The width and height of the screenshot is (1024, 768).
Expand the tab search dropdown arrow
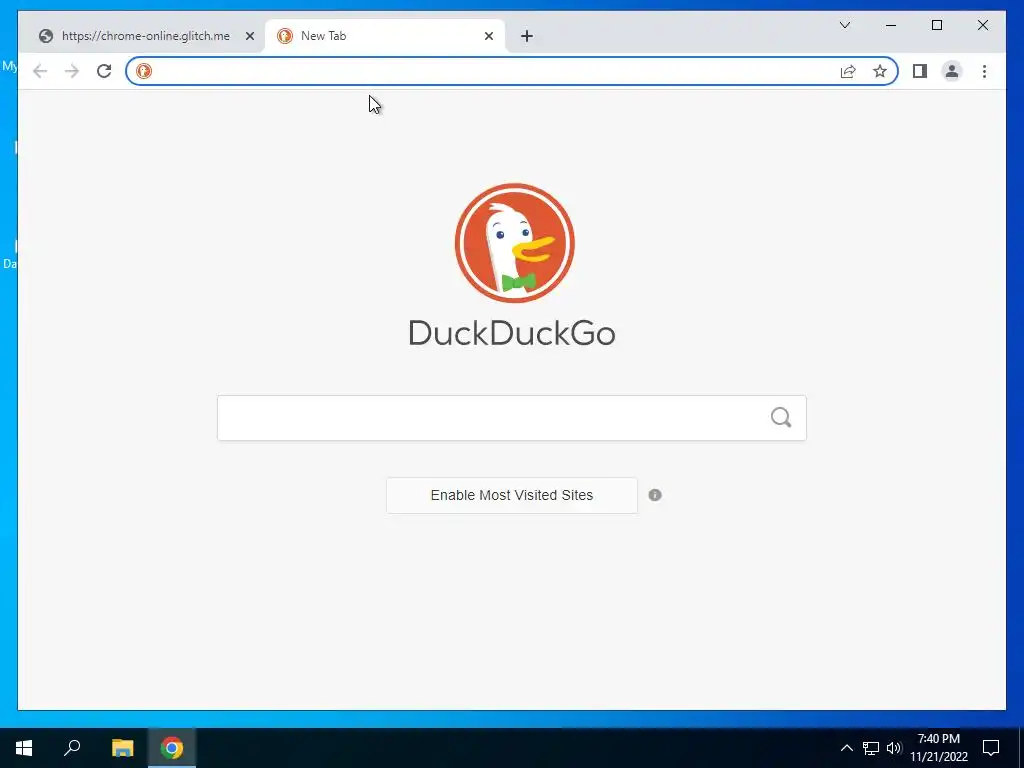tap(845, 25)
